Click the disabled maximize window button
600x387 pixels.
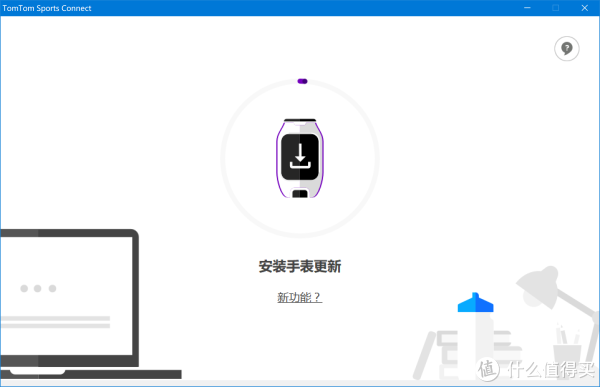pyautogui.click(x=556, y=8)
